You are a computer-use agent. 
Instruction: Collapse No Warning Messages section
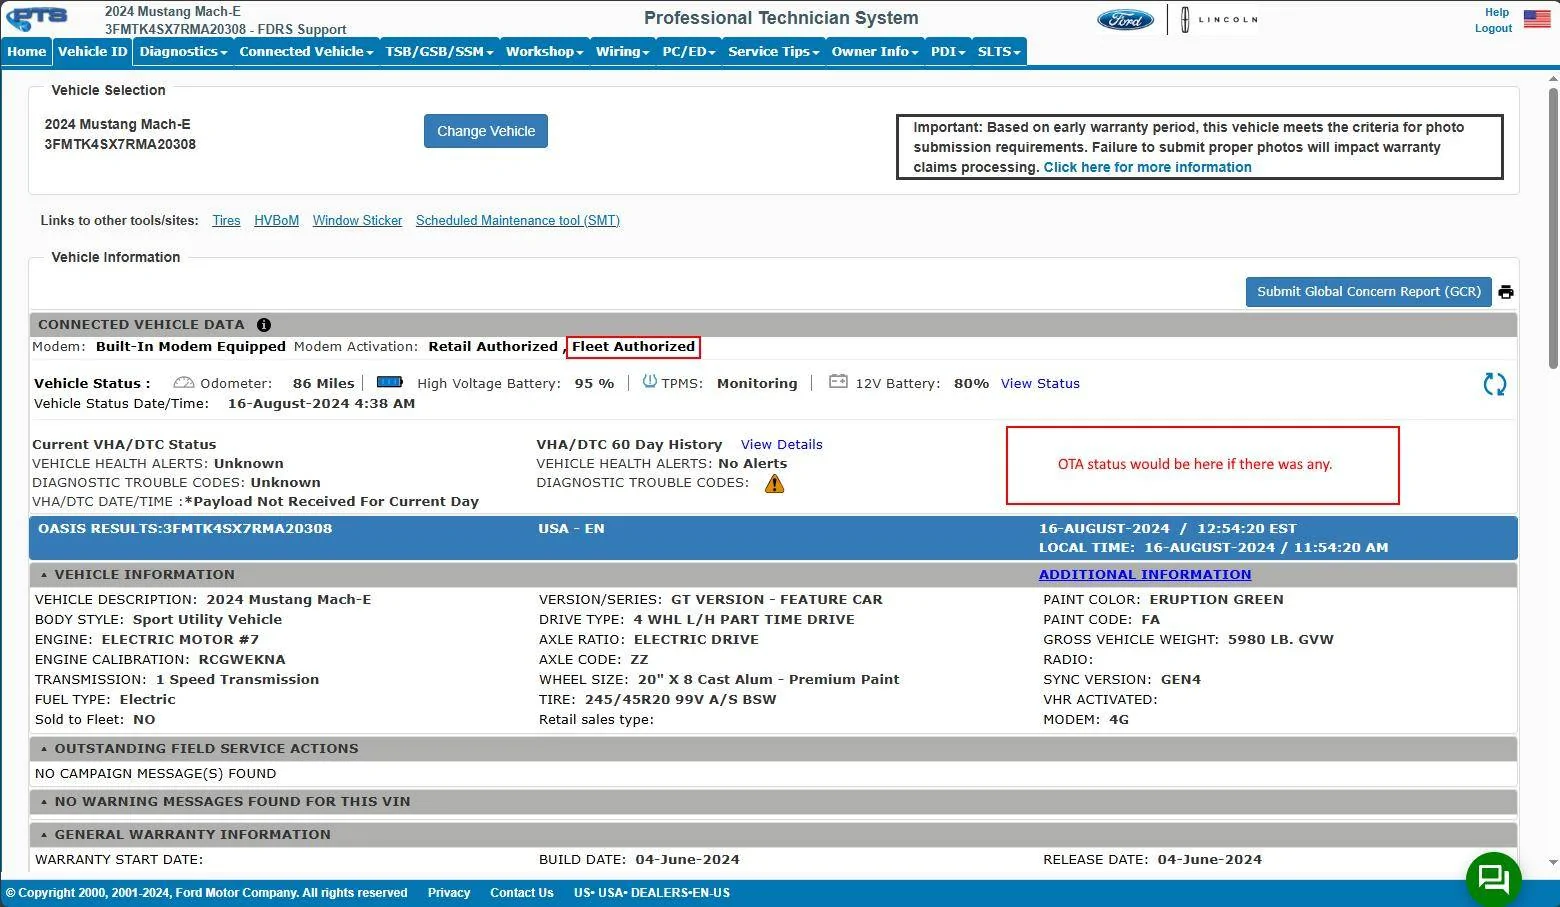tap(44, 802)
